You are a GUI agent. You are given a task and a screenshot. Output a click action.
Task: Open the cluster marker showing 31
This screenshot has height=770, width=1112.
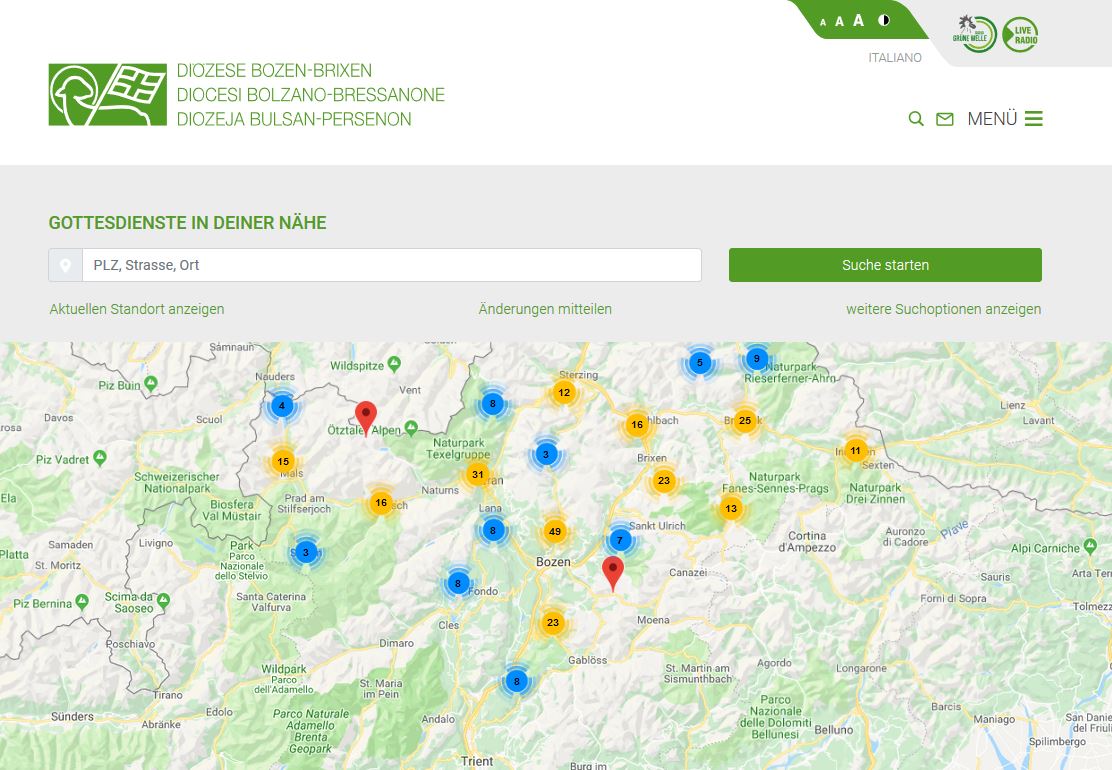(478, 475)
